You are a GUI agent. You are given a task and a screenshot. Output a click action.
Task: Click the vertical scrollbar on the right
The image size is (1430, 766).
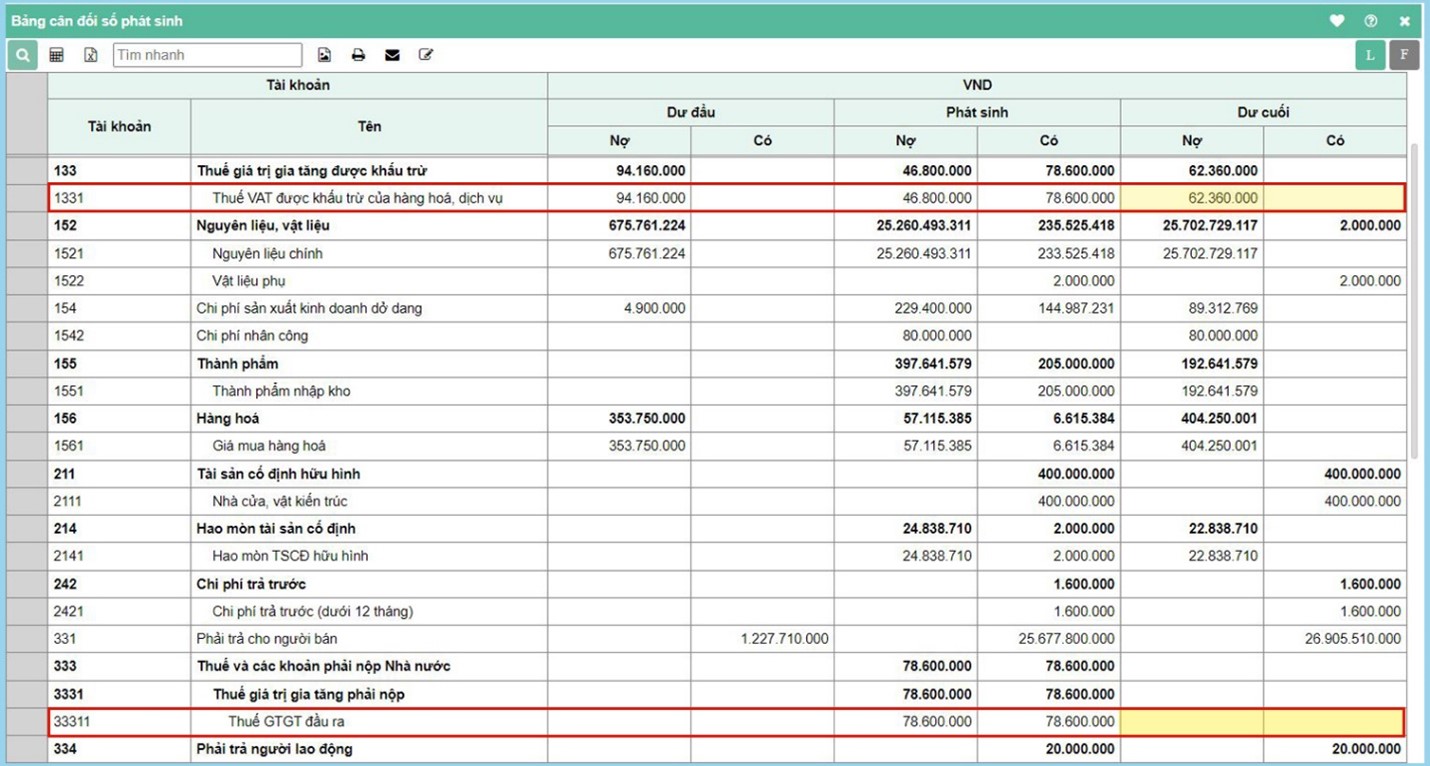pos(1414,300)
